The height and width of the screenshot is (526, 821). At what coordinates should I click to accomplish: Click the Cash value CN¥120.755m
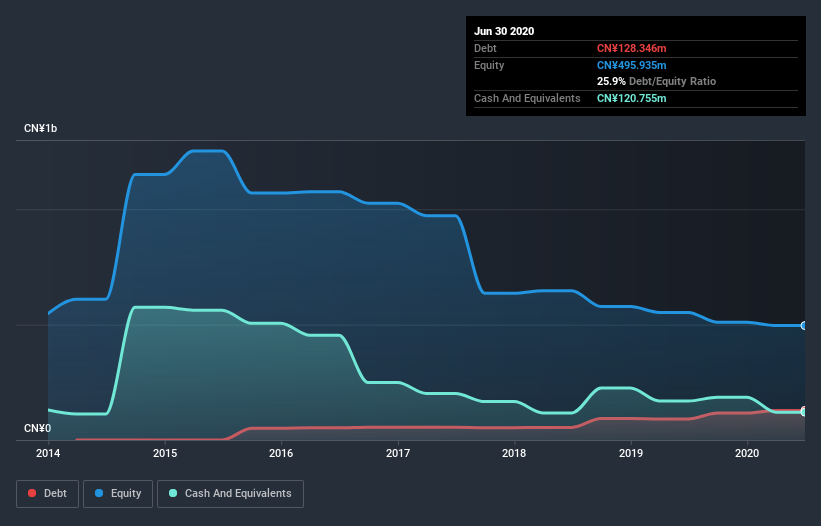(631, 98)
